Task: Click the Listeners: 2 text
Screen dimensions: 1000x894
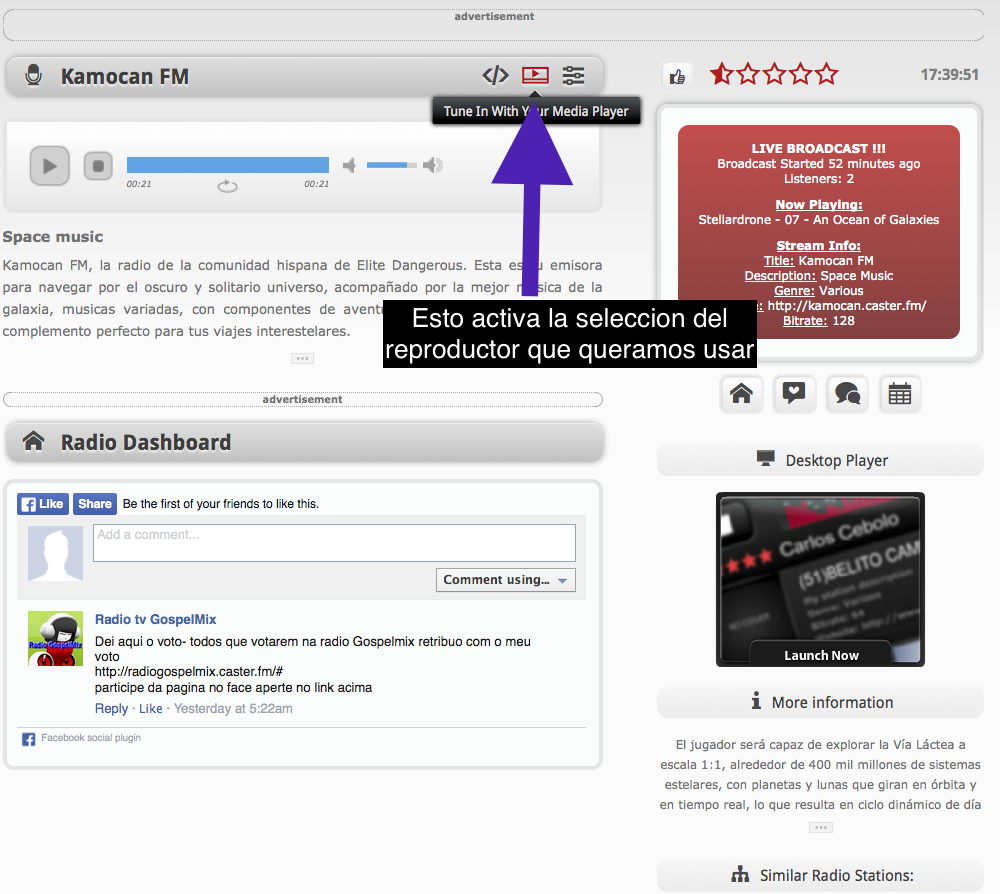Action: click(x=819, y=179)
